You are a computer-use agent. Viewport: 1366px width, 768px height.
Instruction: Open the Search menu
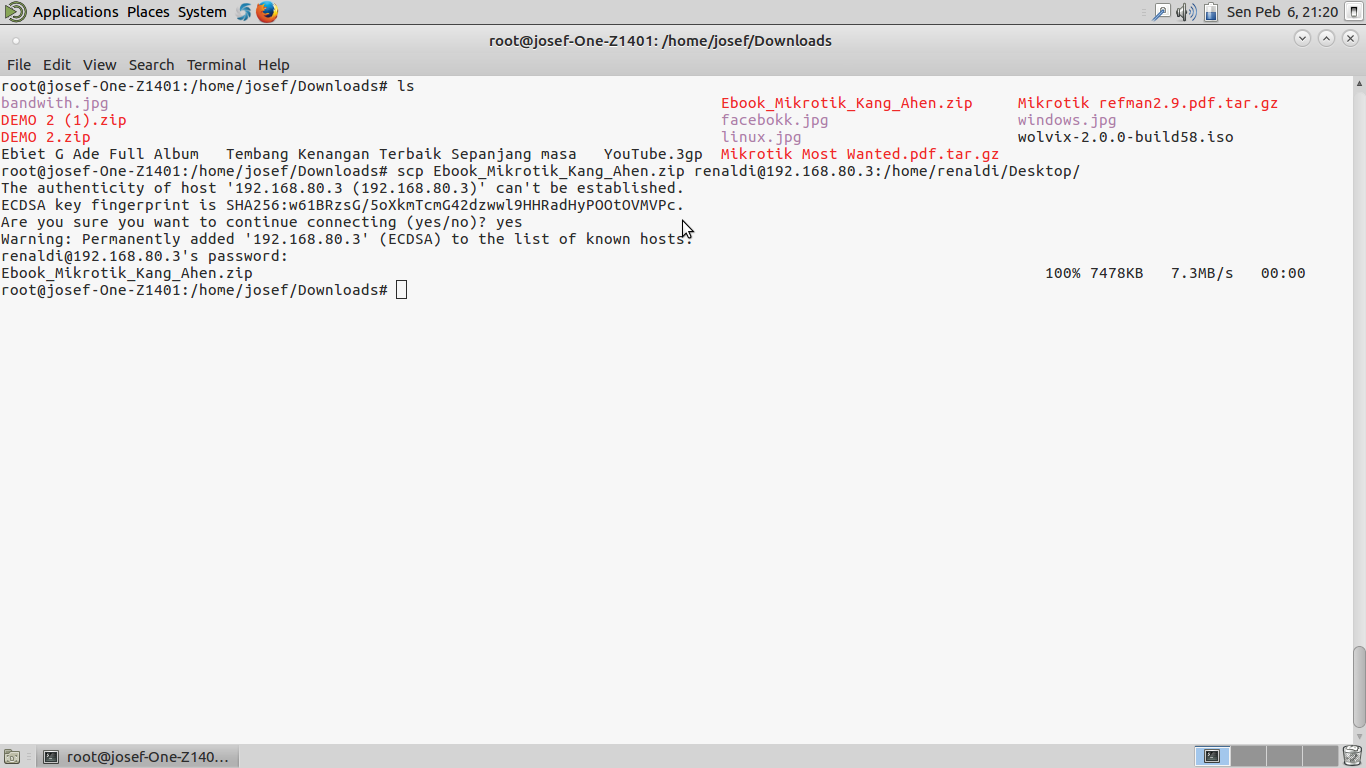(x=151, y=64)
